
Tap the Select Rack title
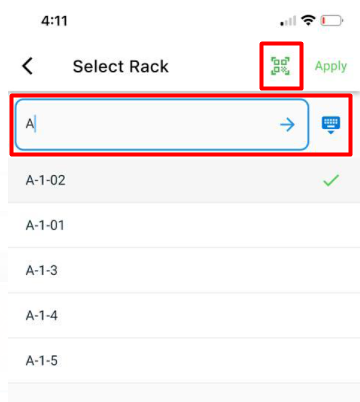(x=121, y=66)
